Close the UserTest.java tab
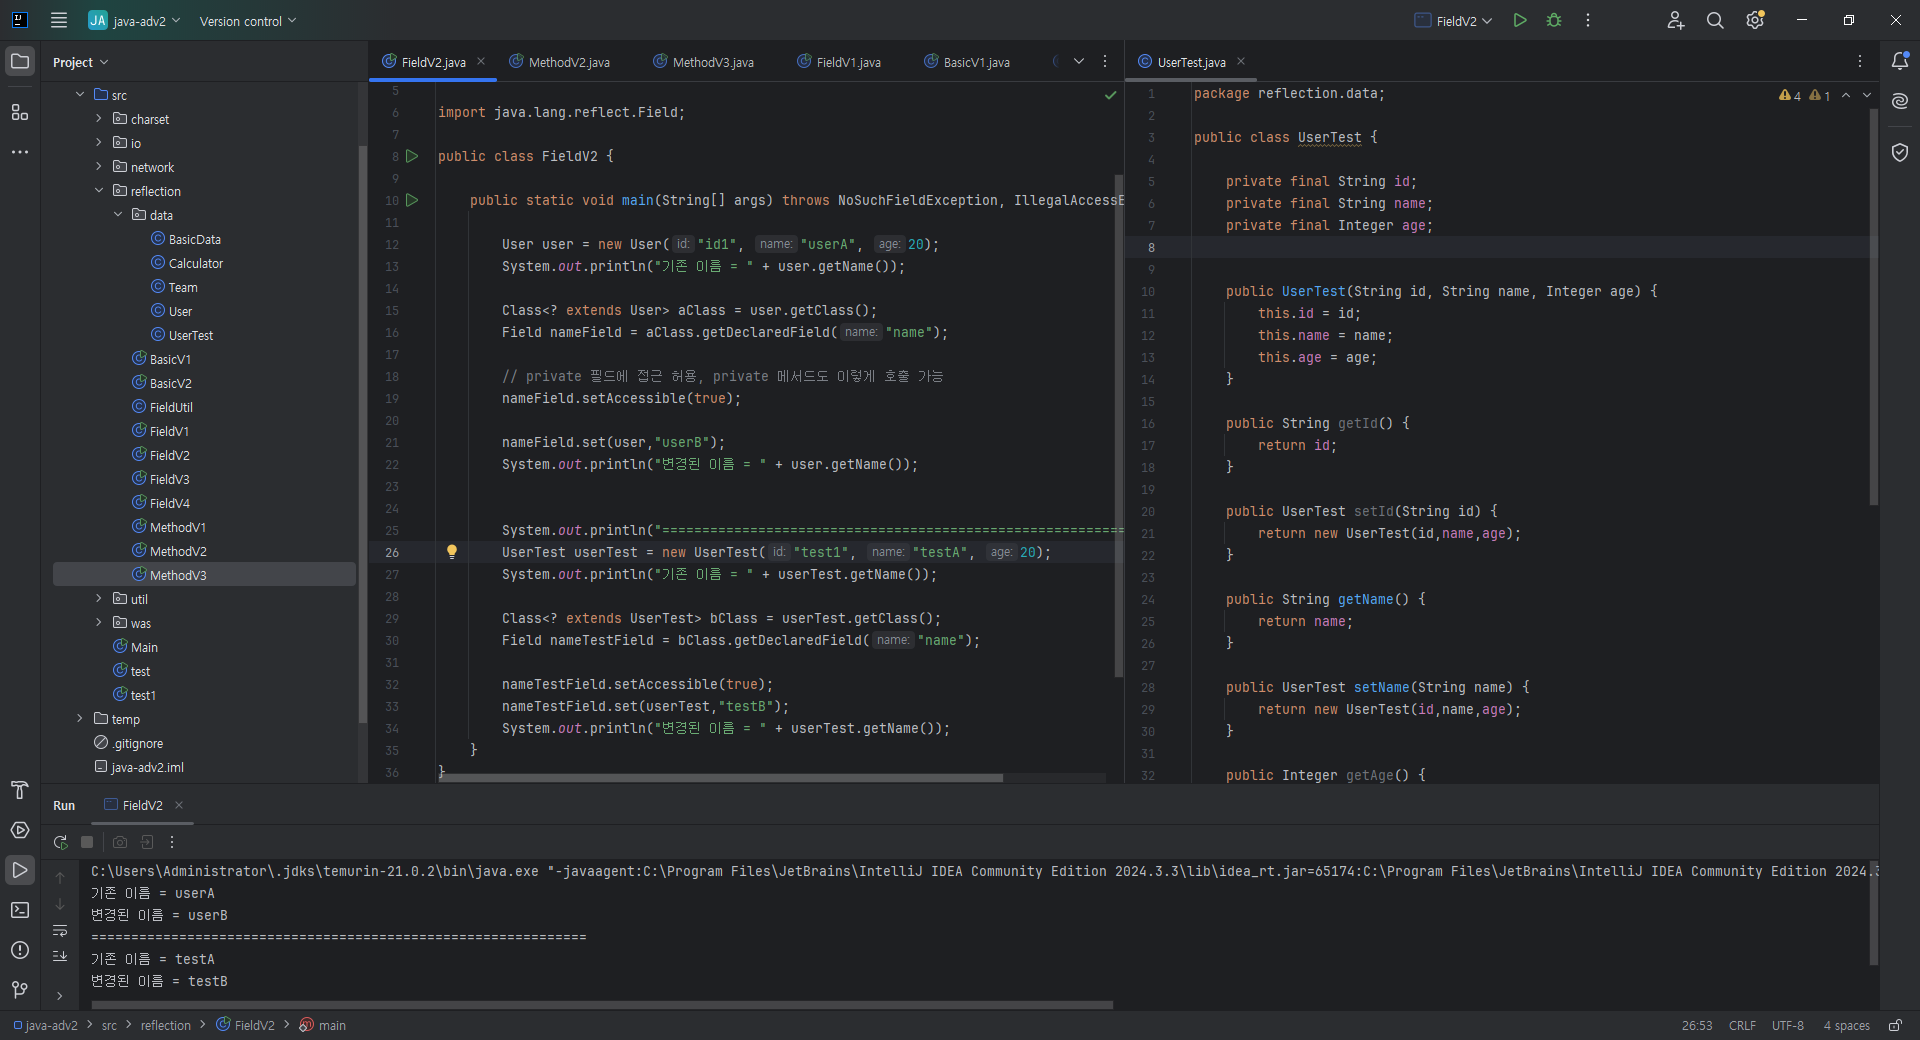The image size is (1920, 1040). point(1241,61)
